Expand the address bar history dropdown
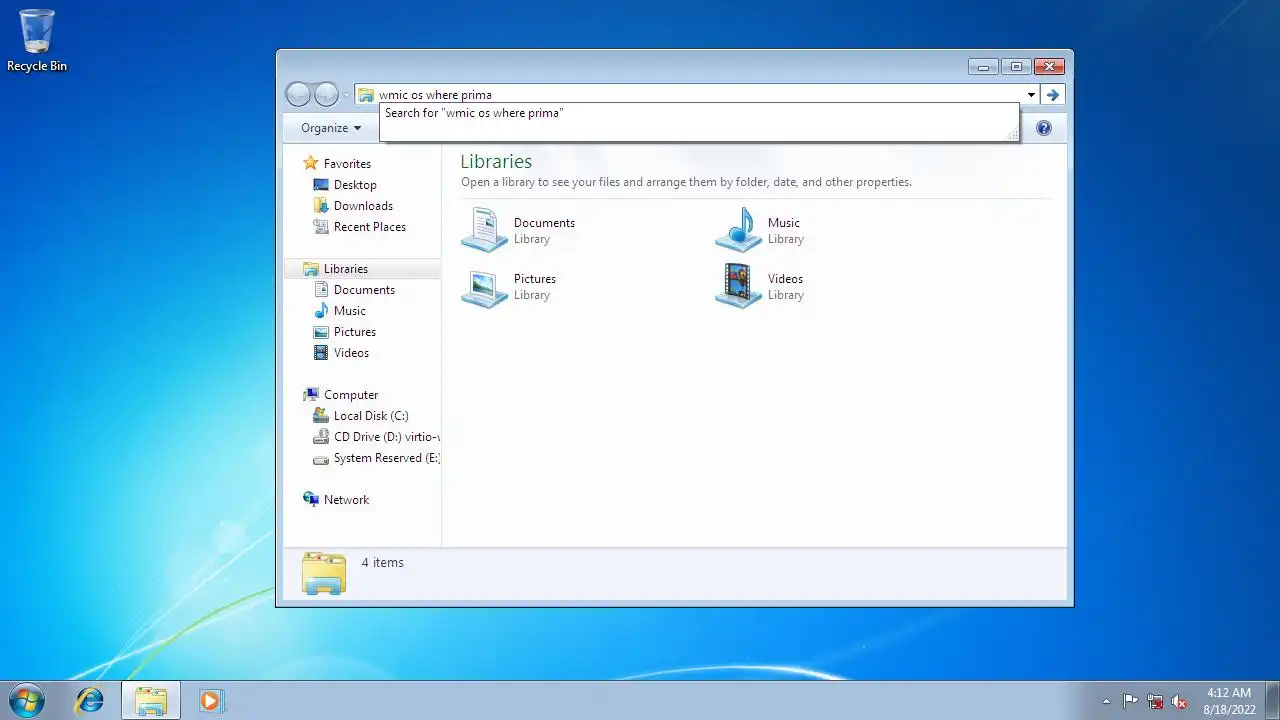Image resolution: width=1280 pixels, height=720 pixels. (x=1031, y=95)
